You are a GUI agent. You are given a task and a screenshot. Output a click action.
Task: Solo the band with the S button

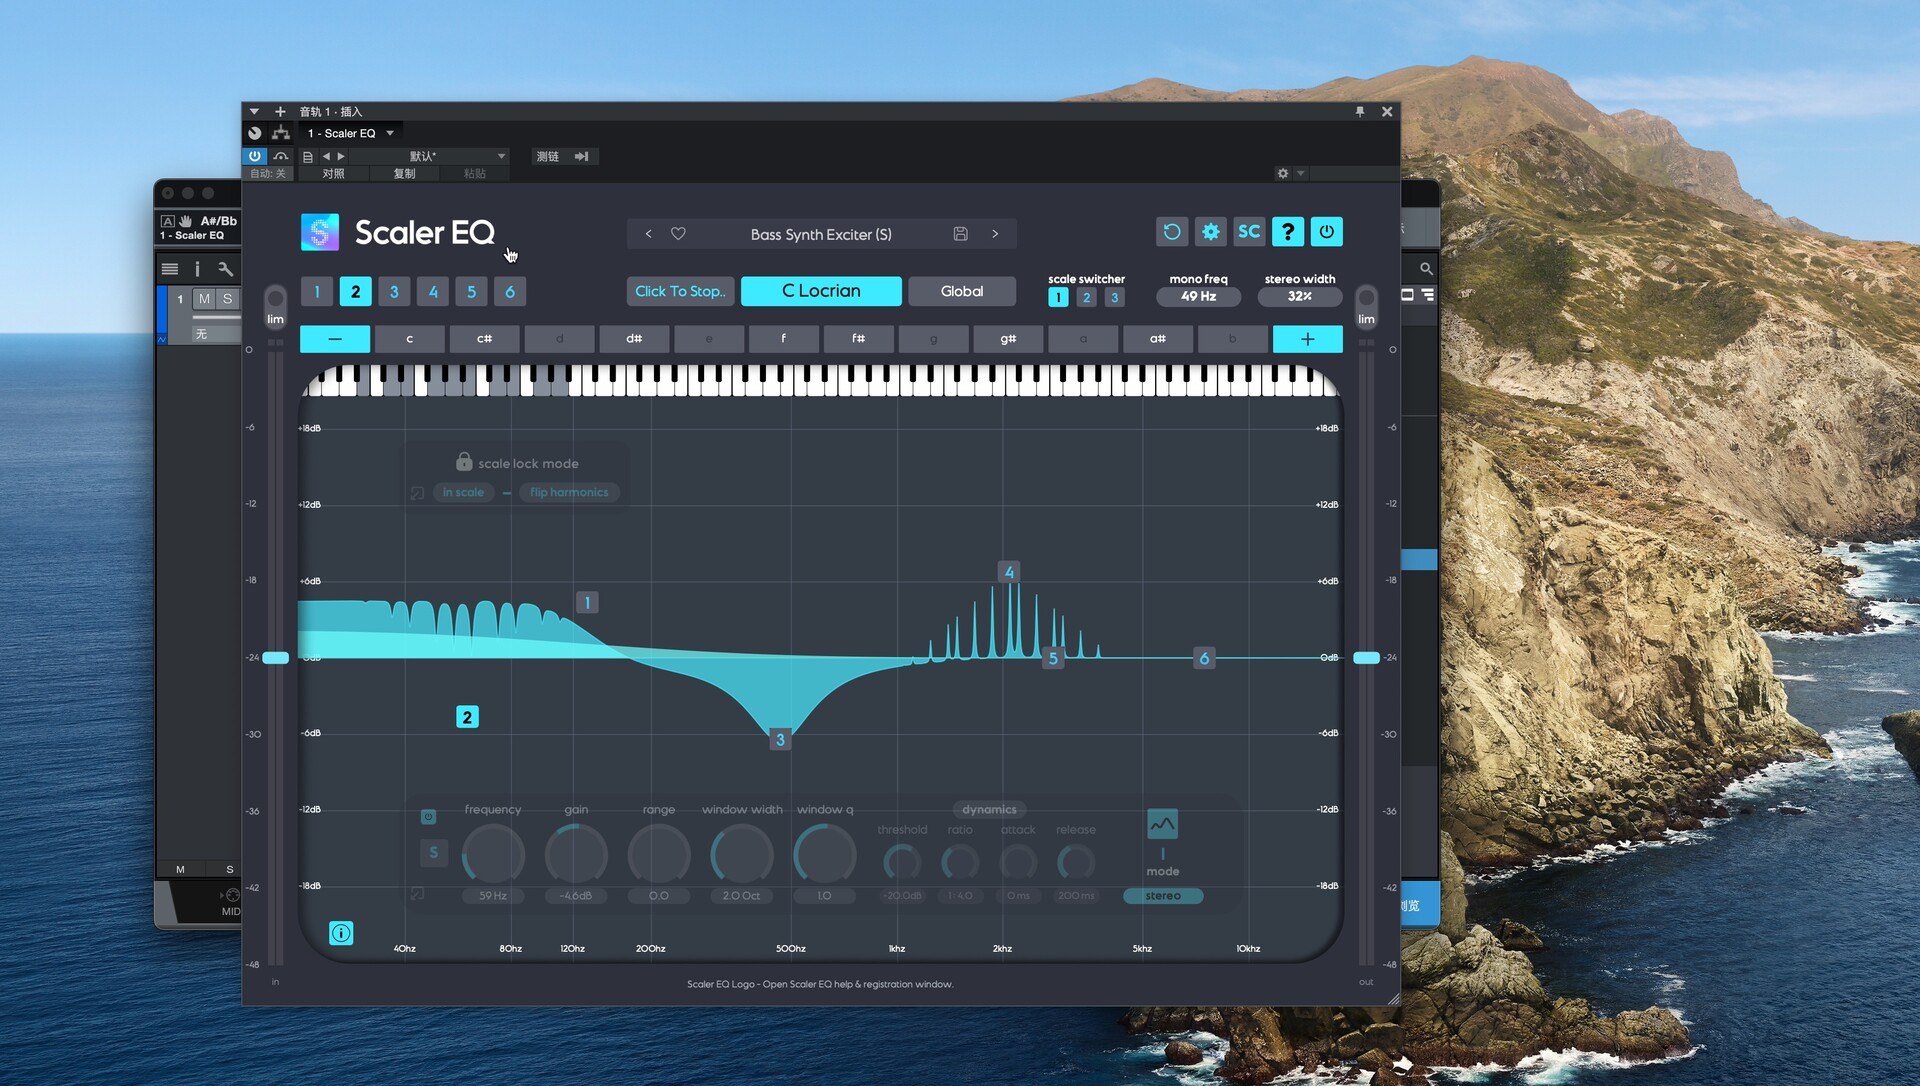tap(433, 853)
